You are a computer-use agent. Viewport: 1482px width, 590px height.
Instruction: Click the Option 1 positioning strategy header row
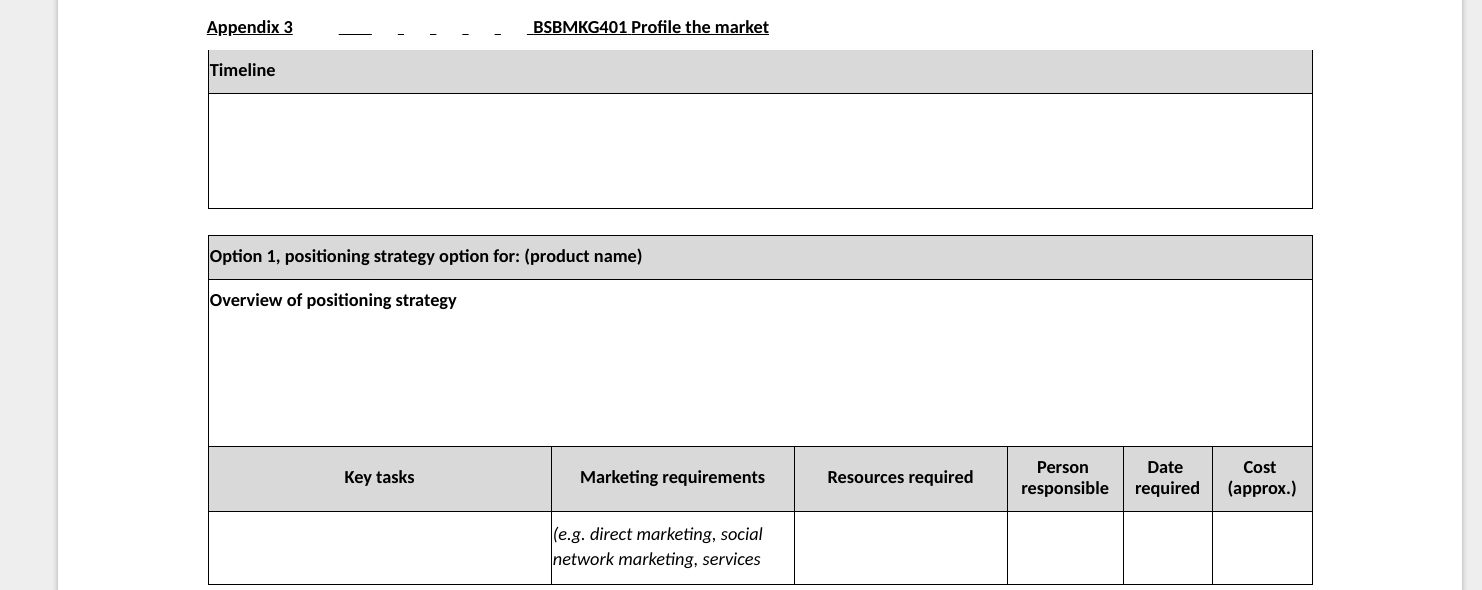coord(760,257)
